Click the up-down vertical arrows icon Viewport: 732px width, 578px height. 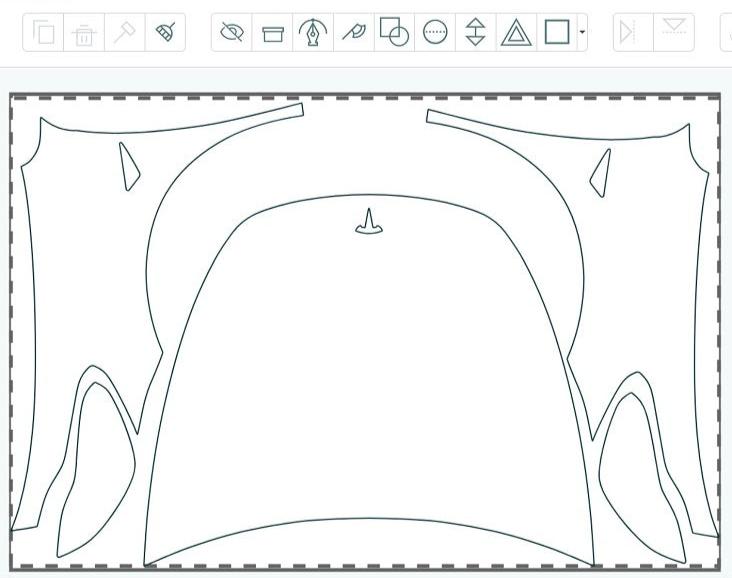476,33
